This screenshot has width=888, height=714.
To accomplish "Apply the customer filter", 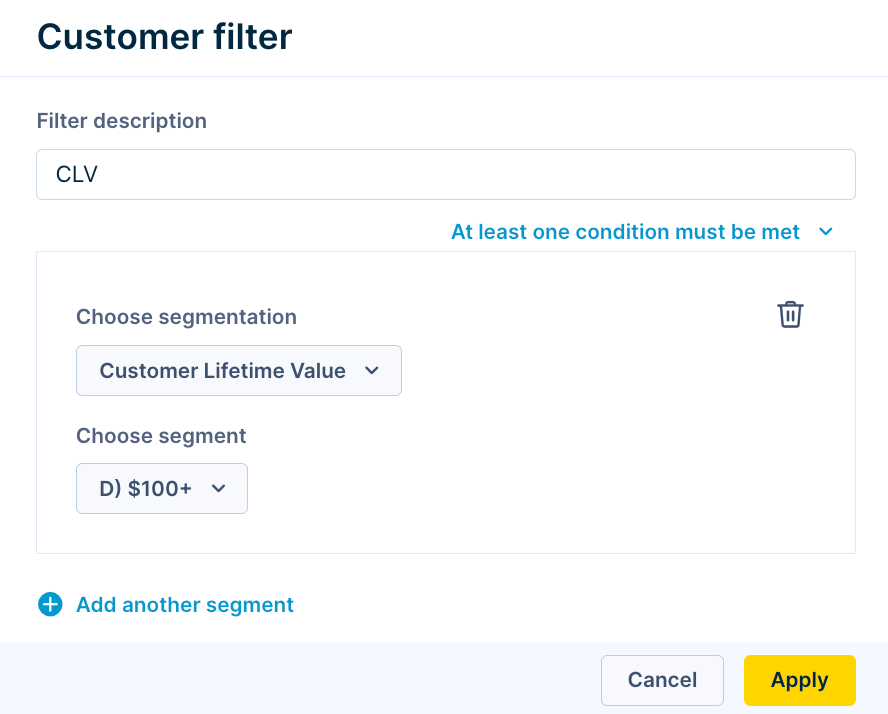I will pyautogui.click(x=799, y=680).
